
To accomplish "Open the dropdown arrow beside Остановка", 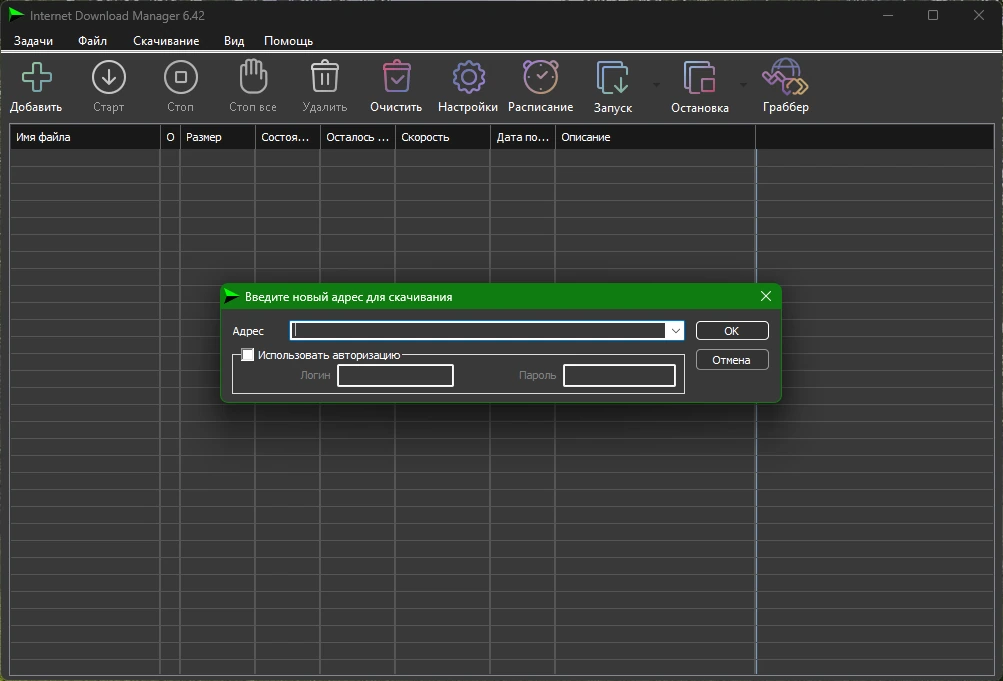I will point(743,84).
